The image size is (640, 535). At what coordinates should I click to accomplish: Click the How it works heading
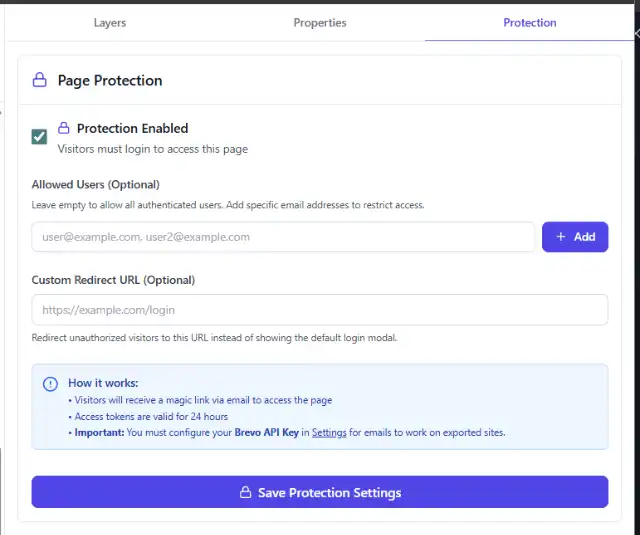(103, 383)
